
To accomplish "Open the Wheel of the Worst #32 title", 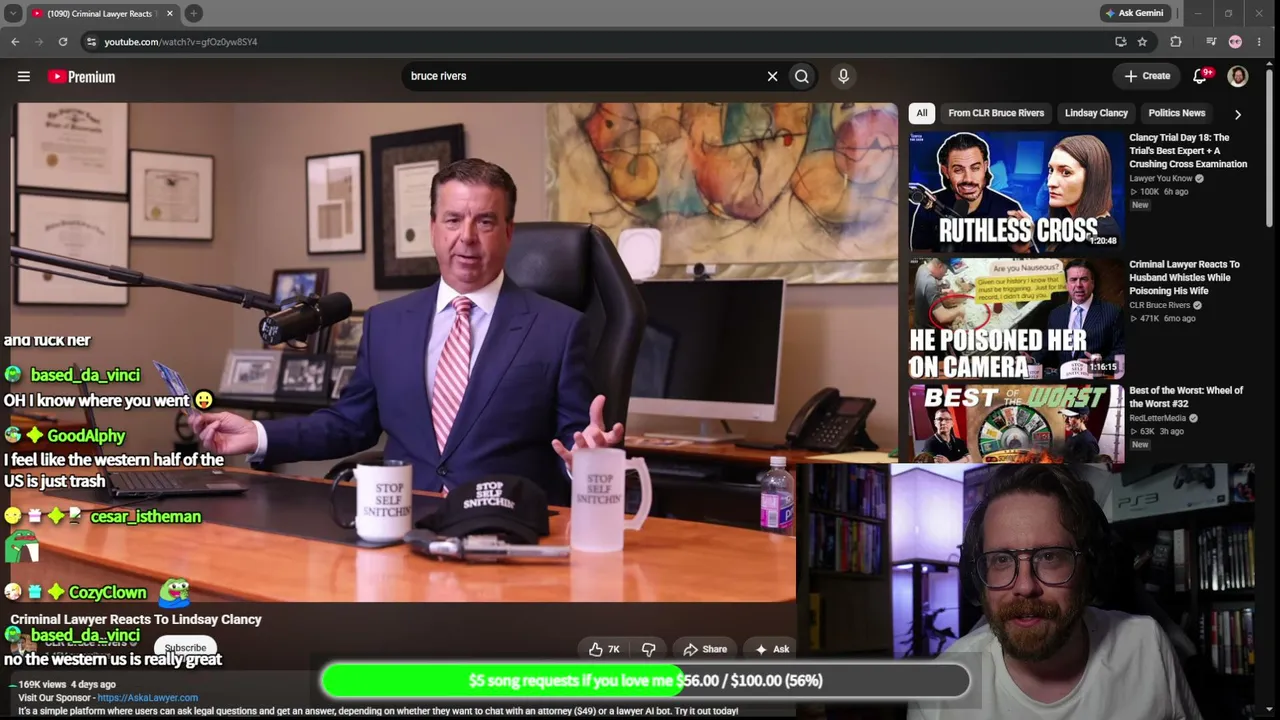I will 1186,397.
